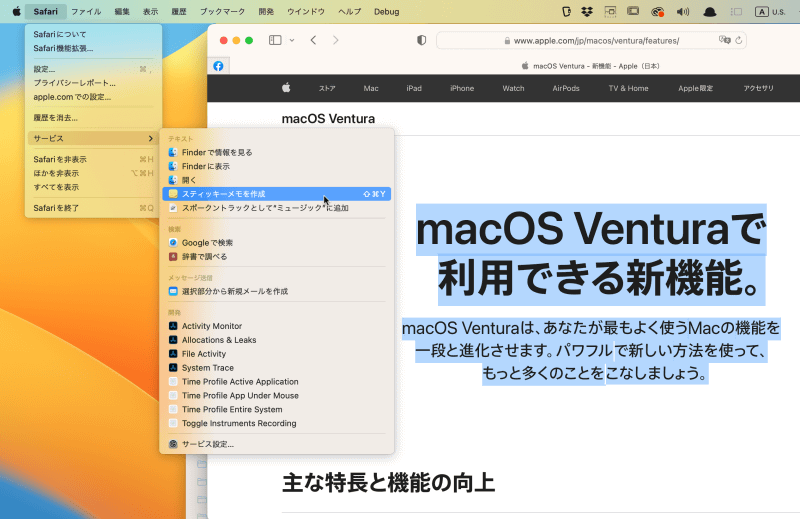Viewport: 800px width, 519px height.
Task: Click the Safari icon beside Googleで検索
Action: coord(173,242)
